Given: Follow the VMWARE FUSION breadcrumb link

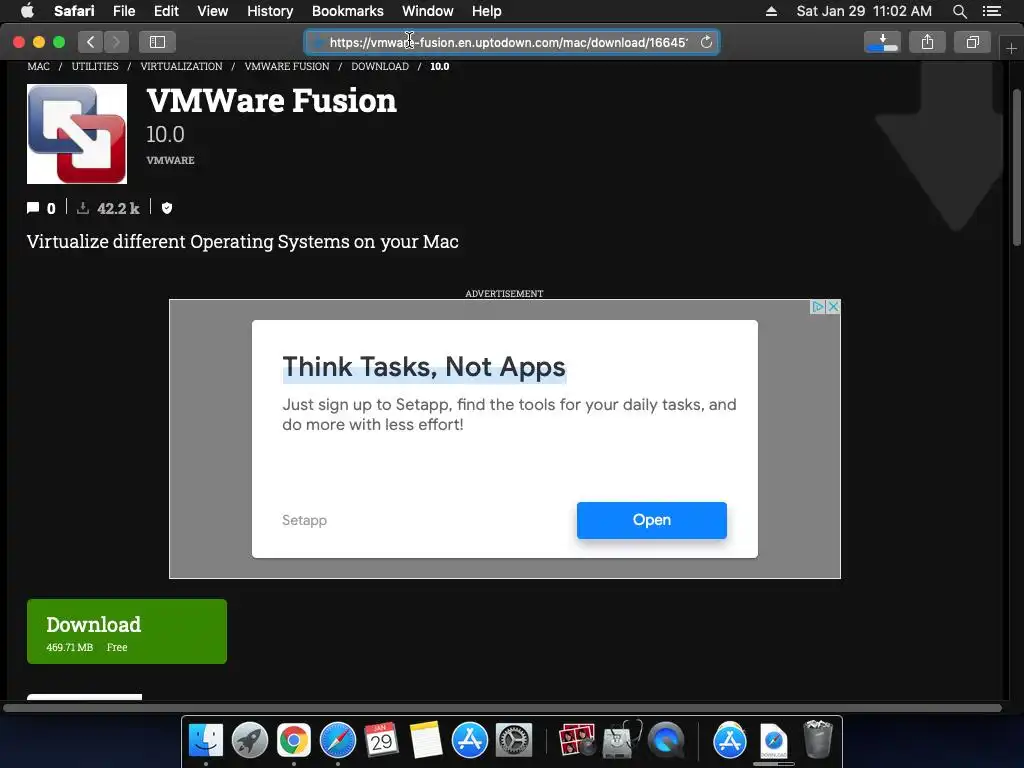Looking at the screenshot, I should tap(287, 67).
